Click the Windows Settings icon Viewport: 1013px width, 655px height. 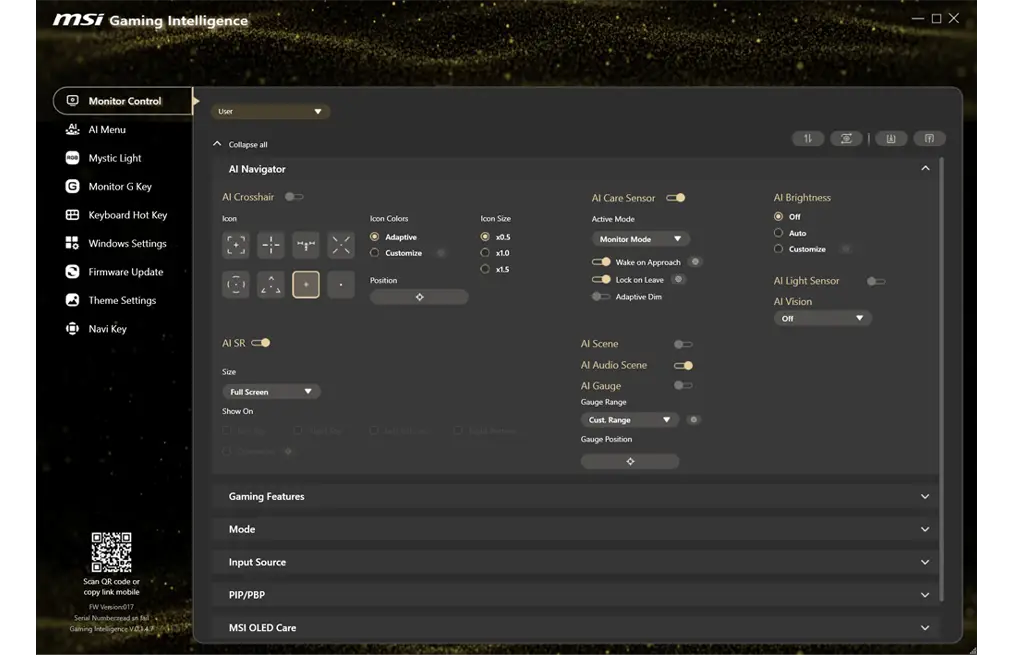pyautogui.click(x=72, y=243)
